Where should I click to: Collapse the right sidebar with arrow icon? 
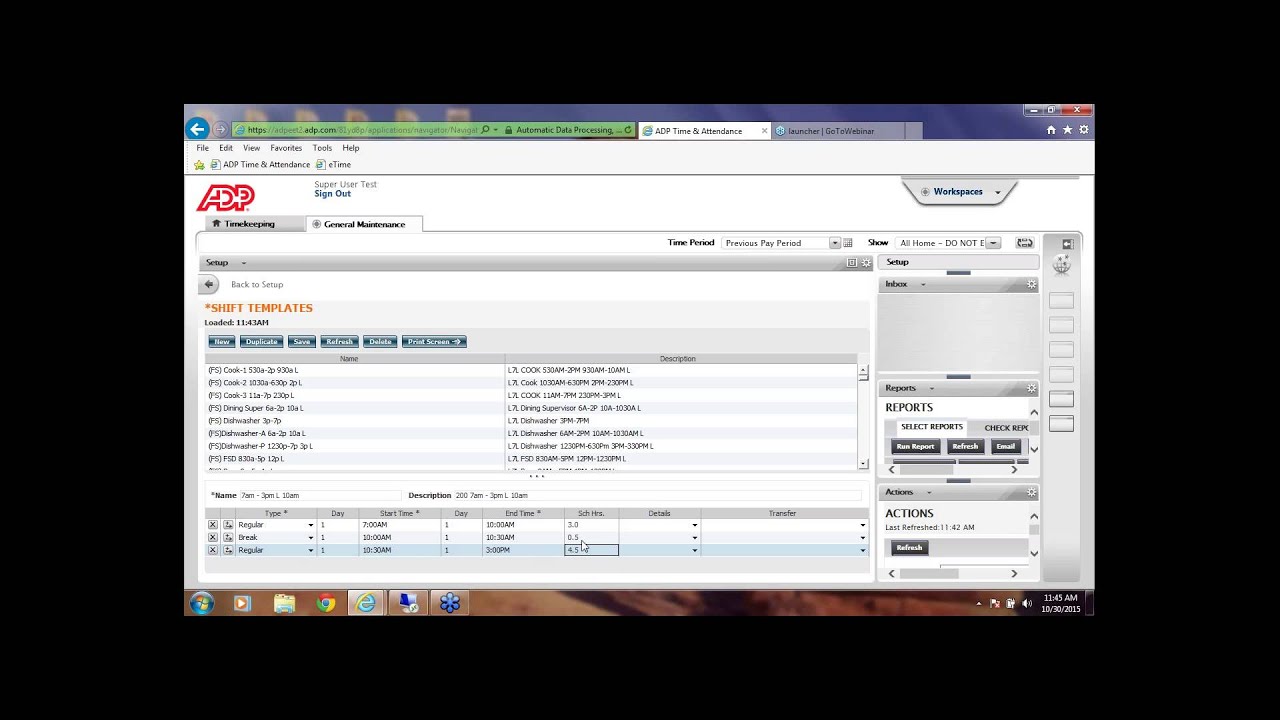tap(1067, 244)
